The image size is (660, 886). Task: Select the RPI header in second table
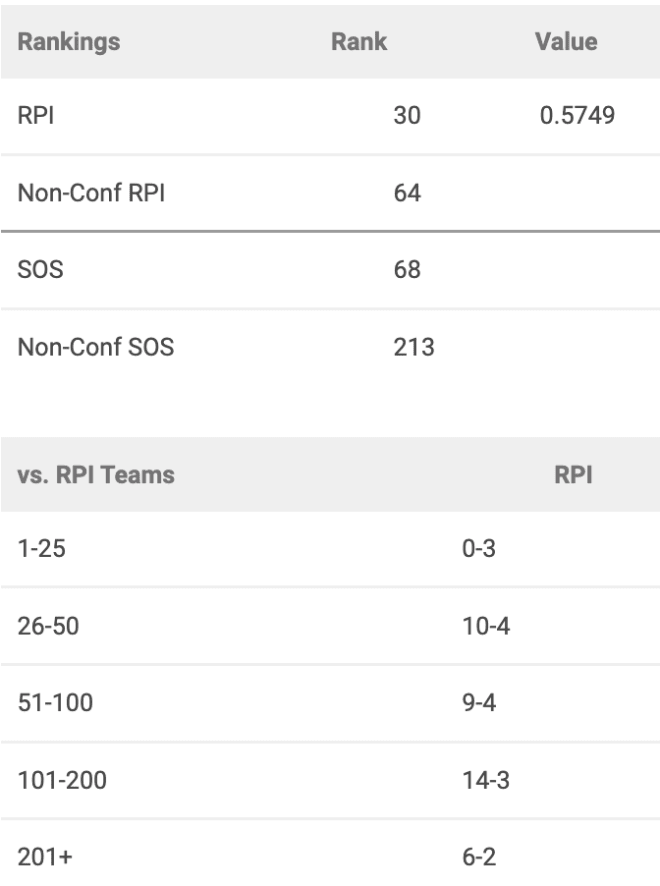(573, 475)
